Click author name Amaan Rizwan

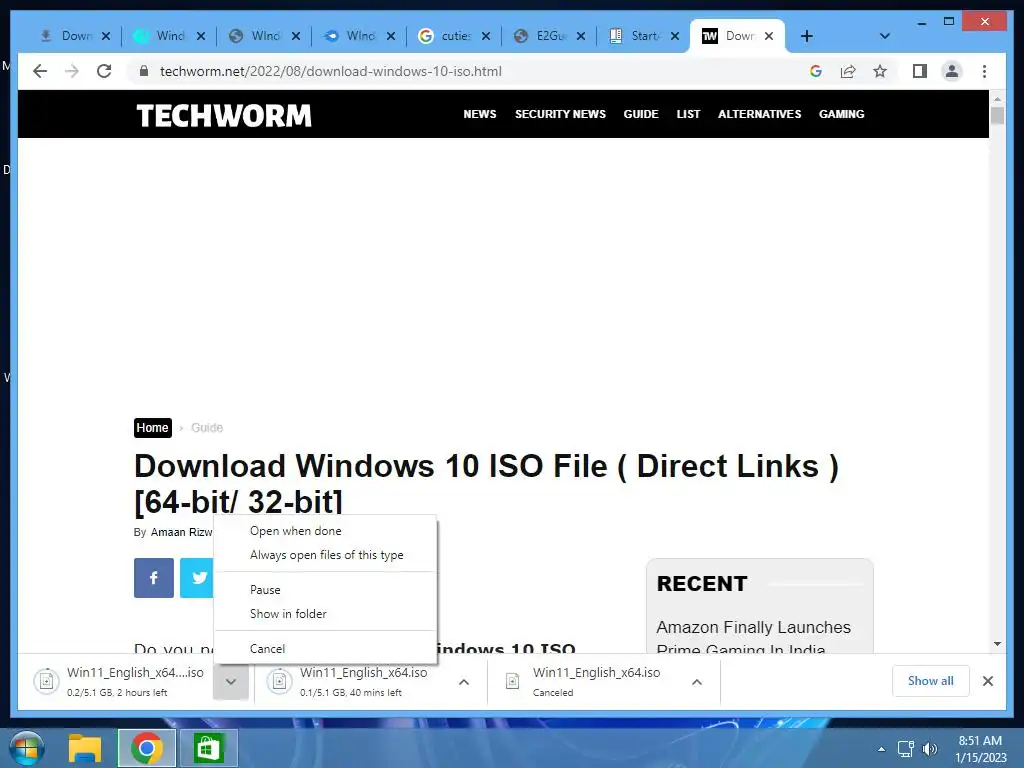pos(182,532)
